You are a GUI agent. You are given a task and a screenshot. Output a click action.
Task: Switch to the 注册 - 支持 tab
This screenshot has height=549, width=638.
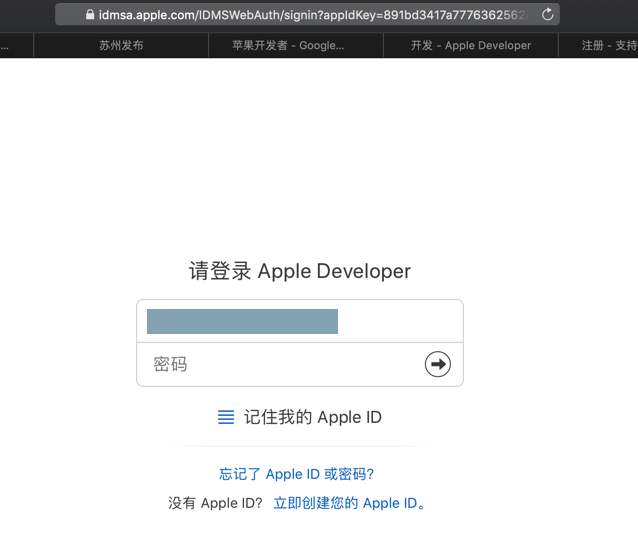click(x=599, y=45)
